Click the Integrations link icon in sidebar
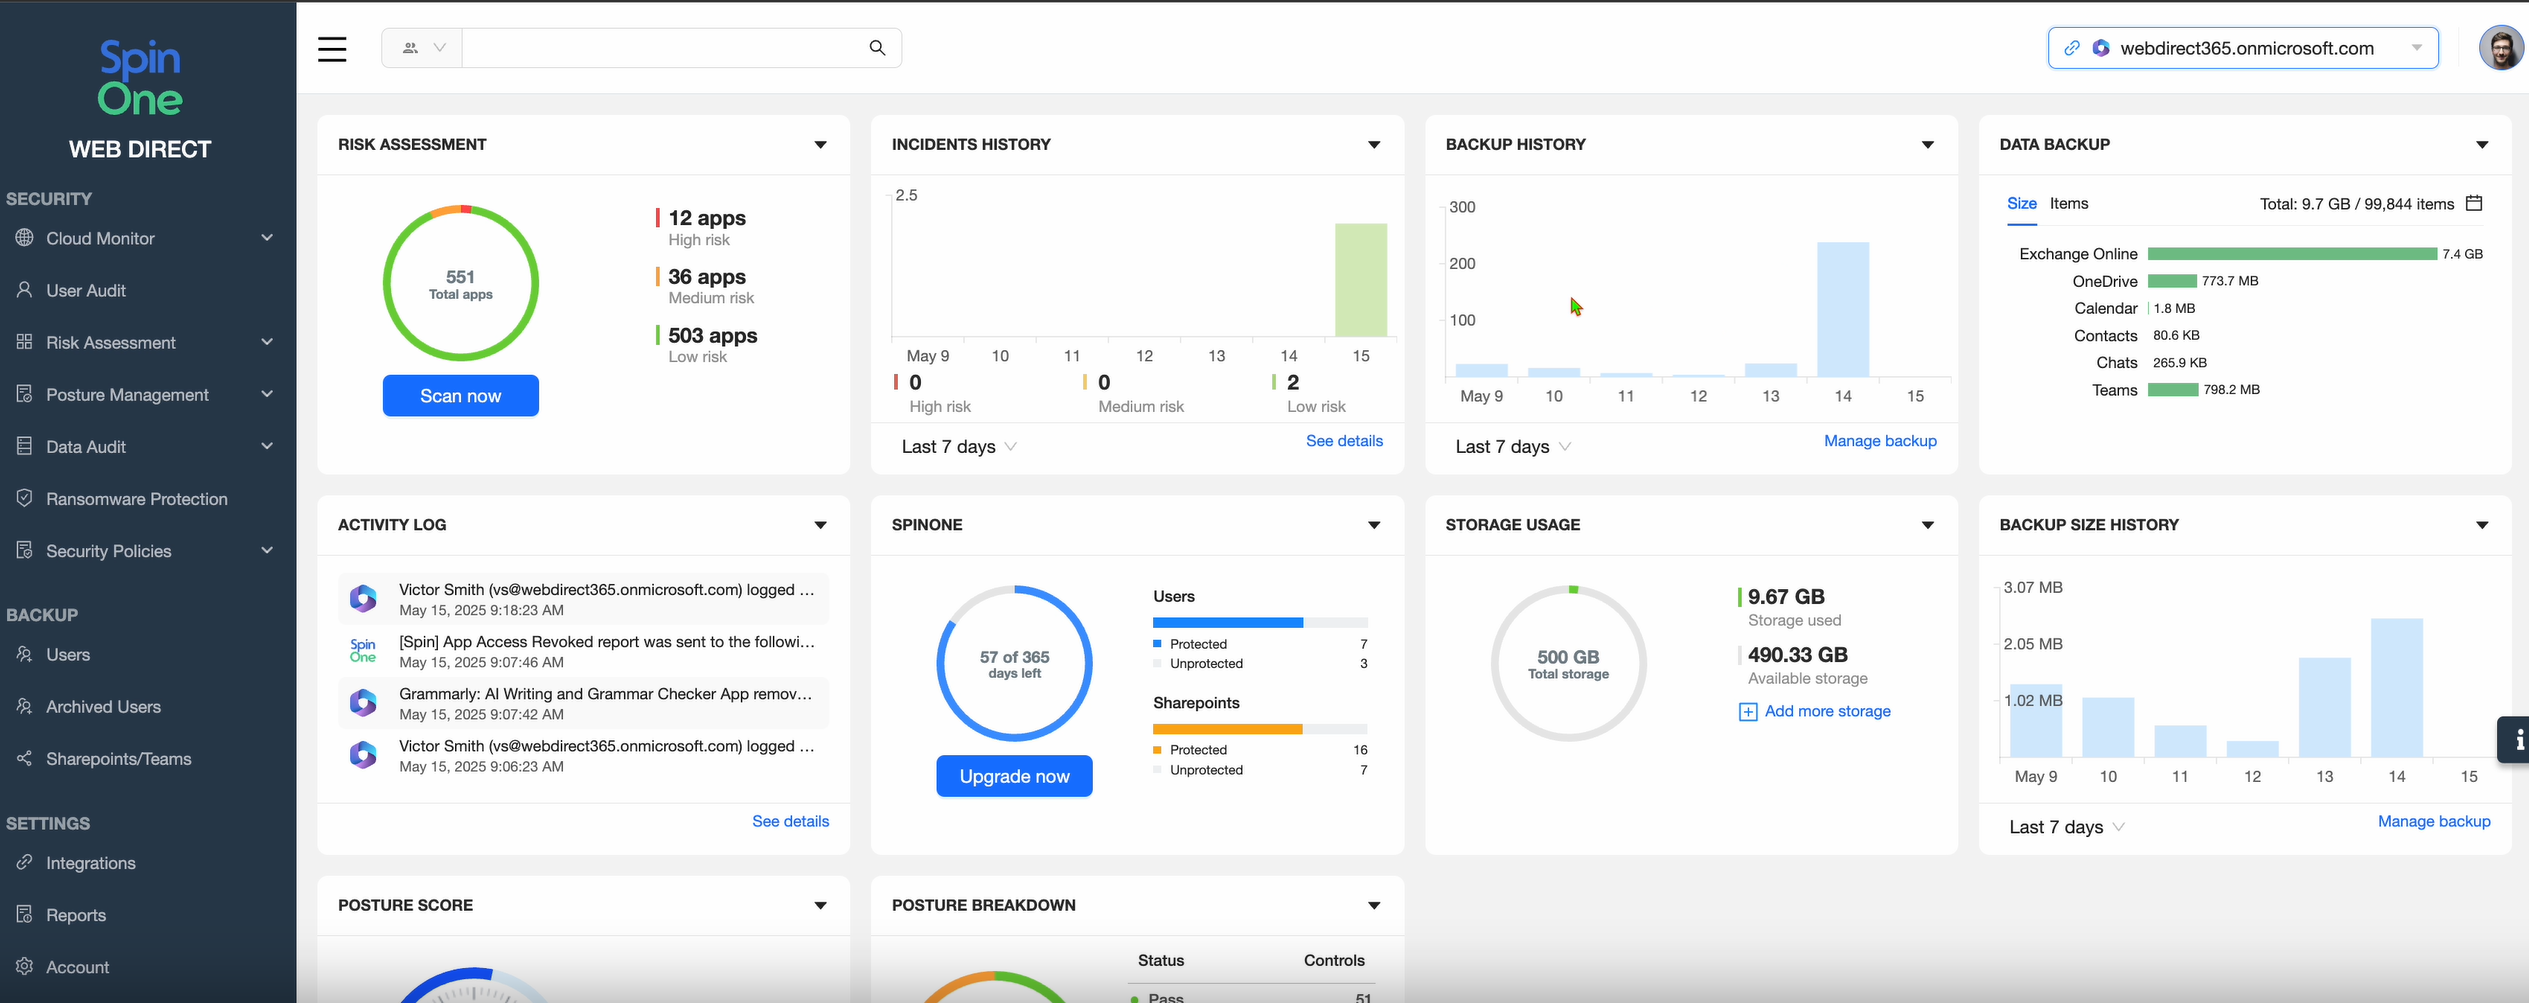Viewport: 2529px width, 1003px height. (x=25, y=862)
